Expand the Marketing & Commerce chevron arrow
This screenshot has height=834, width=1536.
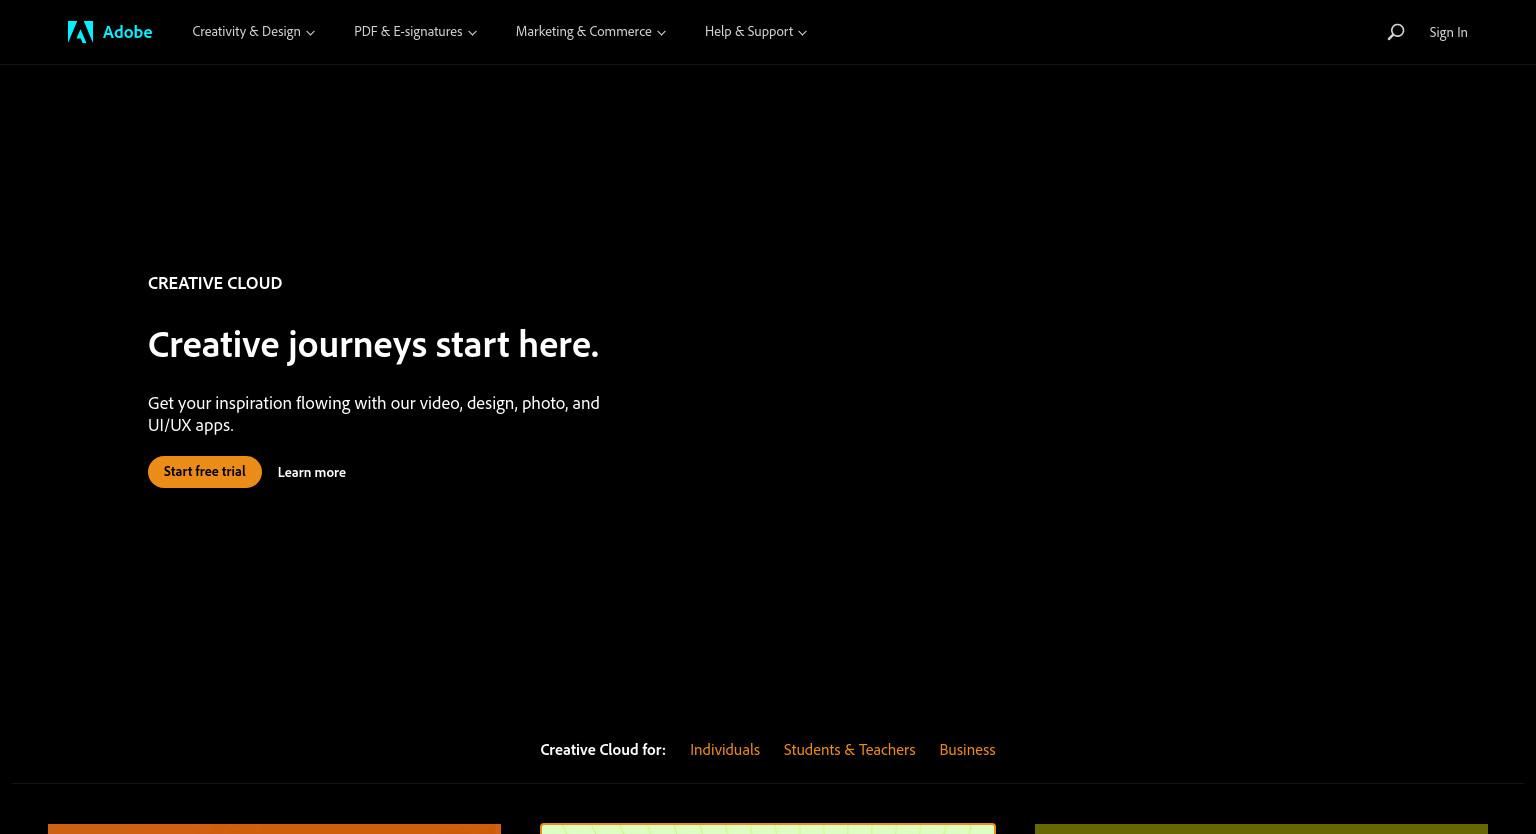[x=661, y=33]
